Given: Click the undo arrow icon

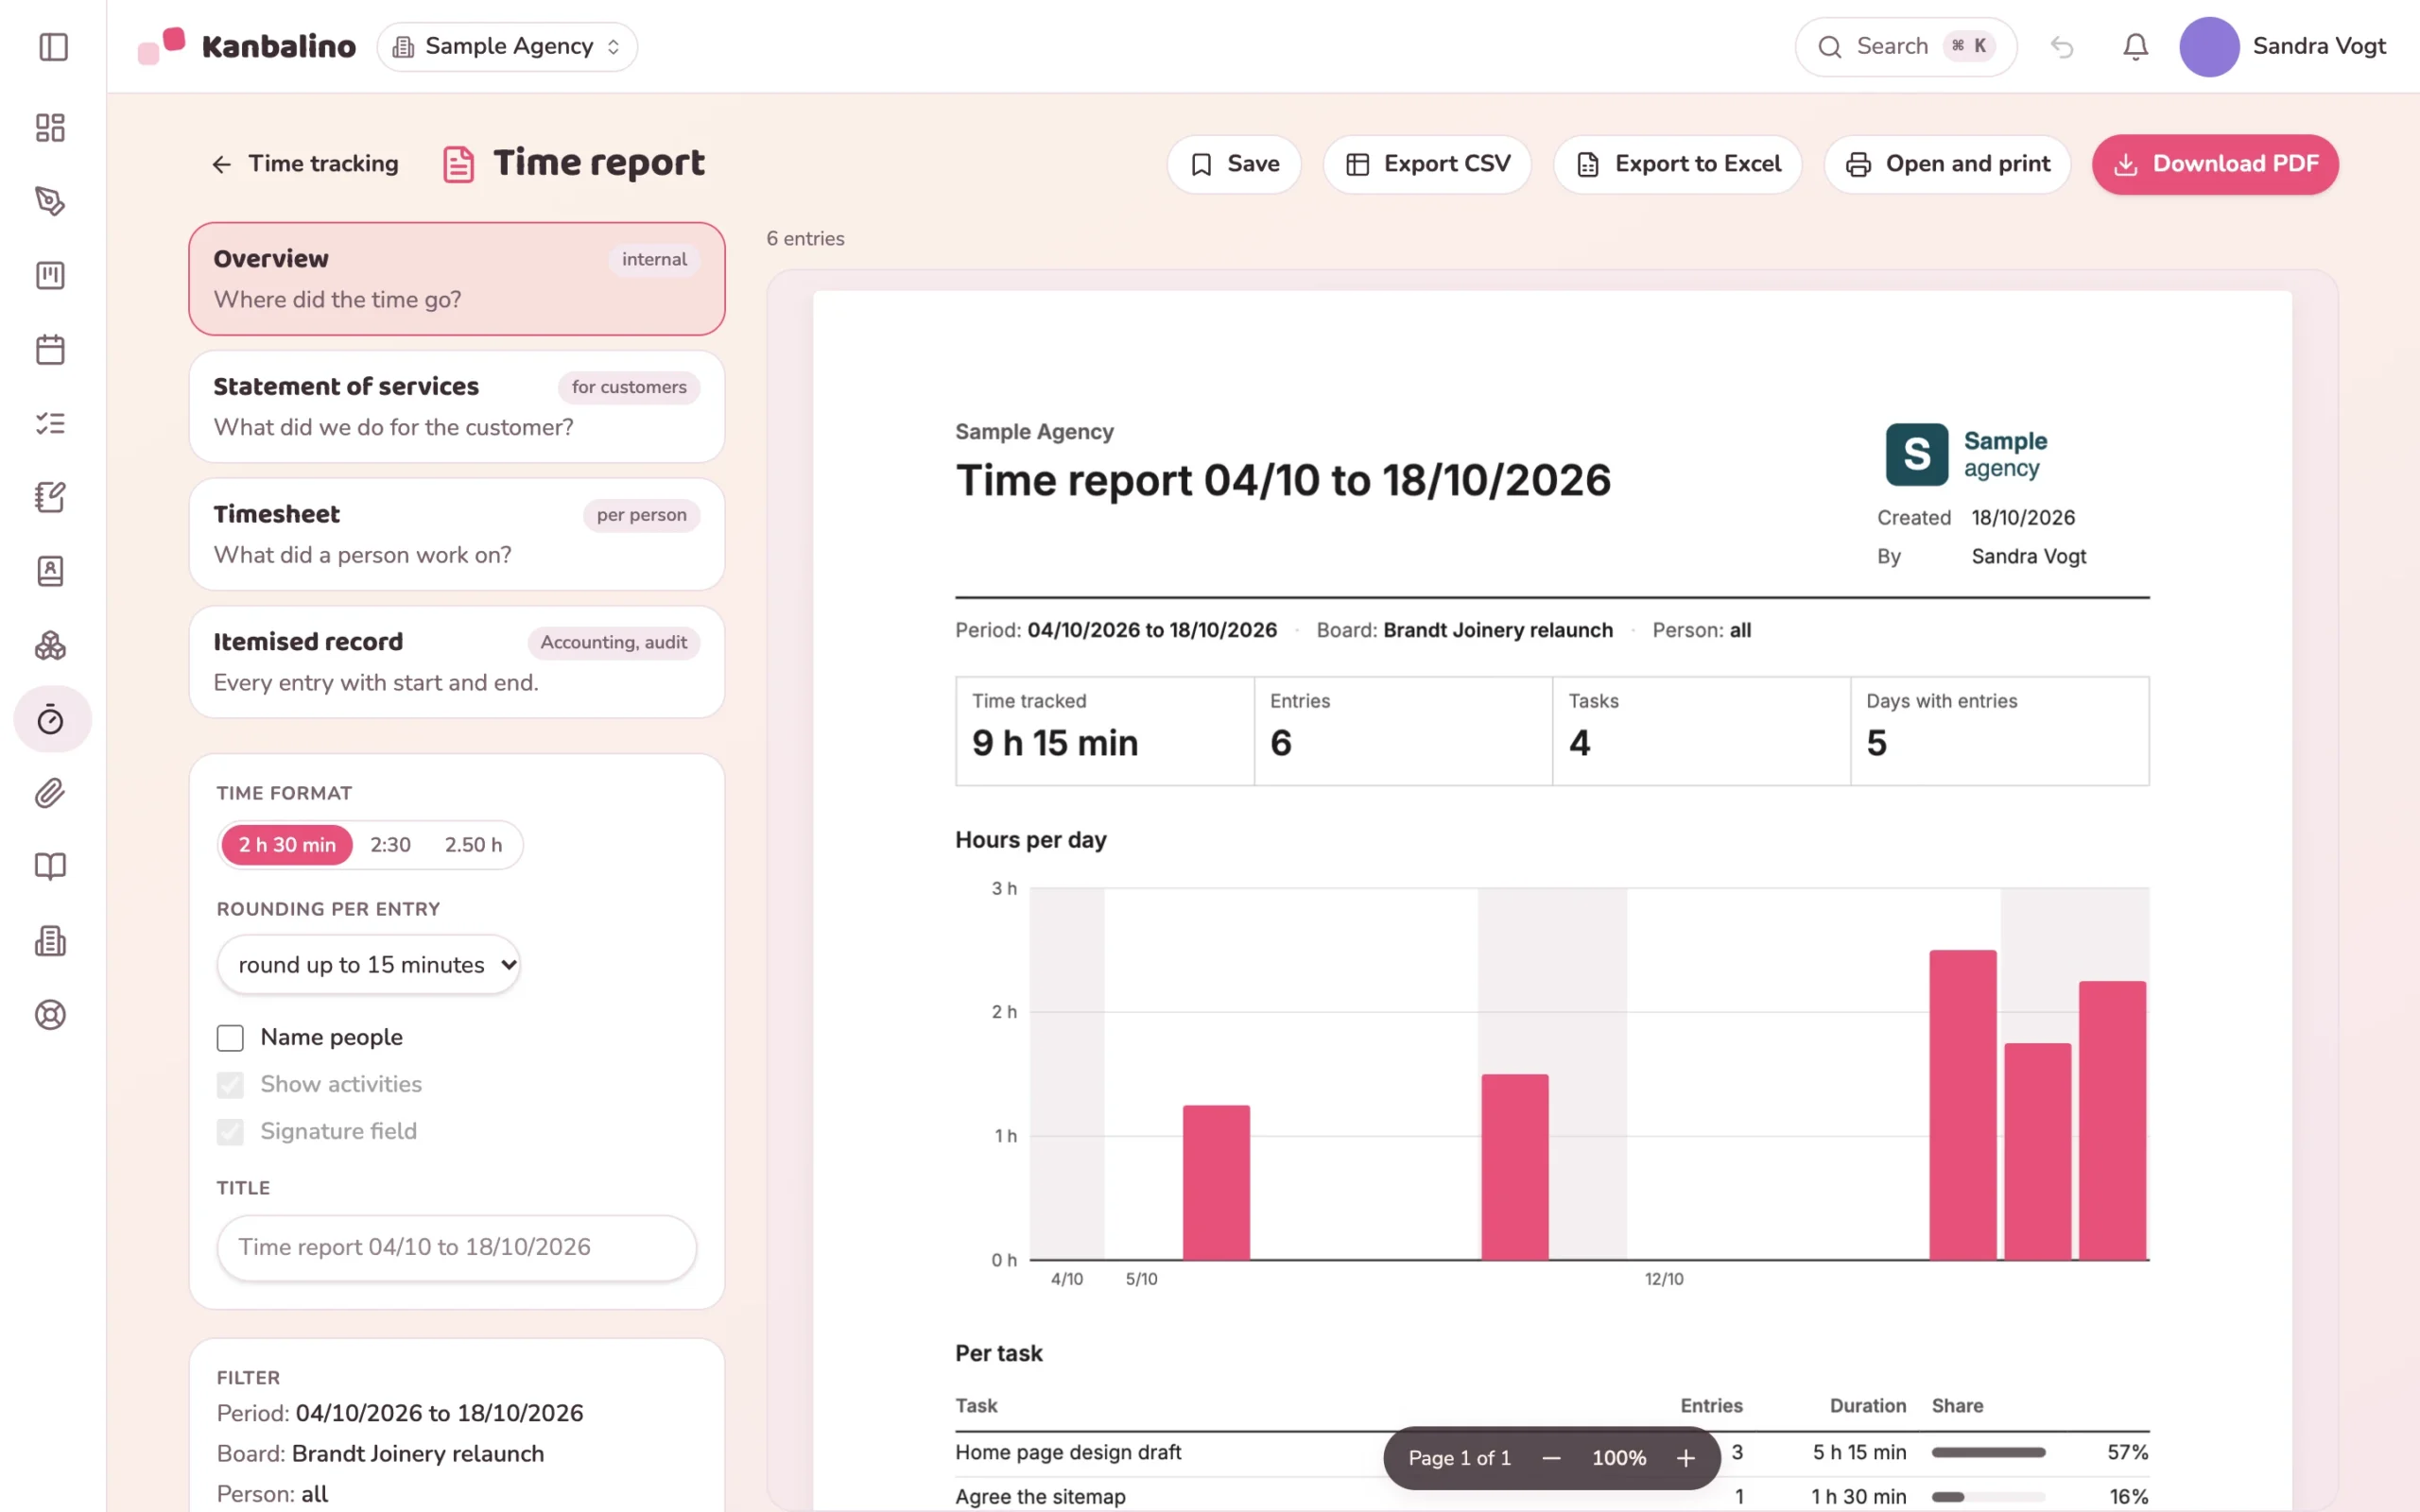Looking at the screenshot, I should coord(2062,47).
